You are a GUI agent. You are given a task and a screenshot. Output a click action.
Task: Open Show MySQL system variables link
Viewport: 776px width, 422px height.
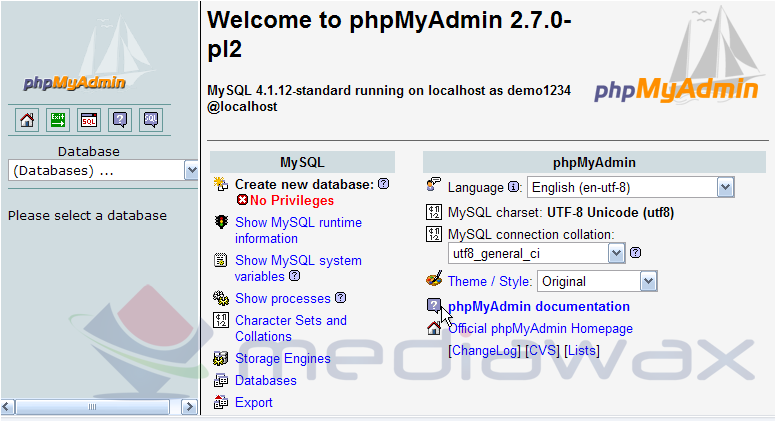[x=298, y=268]
